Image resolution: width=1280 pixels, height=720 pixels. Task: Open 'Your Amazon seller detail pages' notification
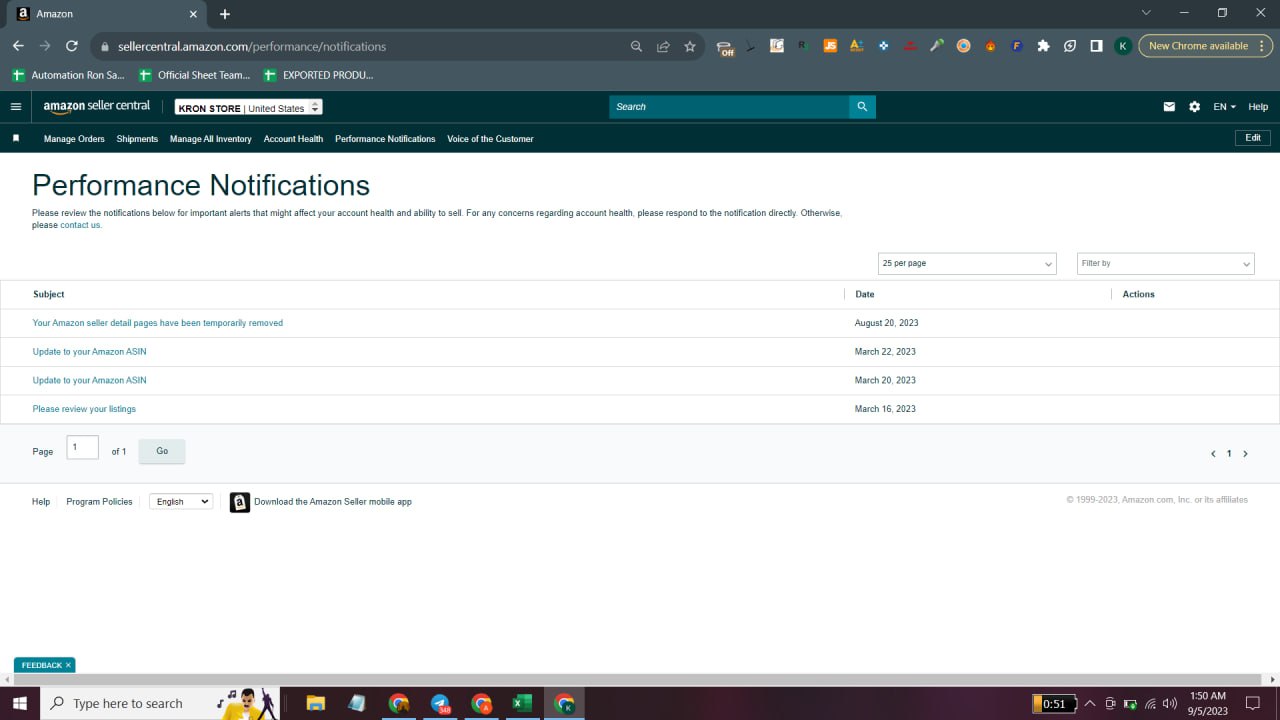tap(158, 323)
